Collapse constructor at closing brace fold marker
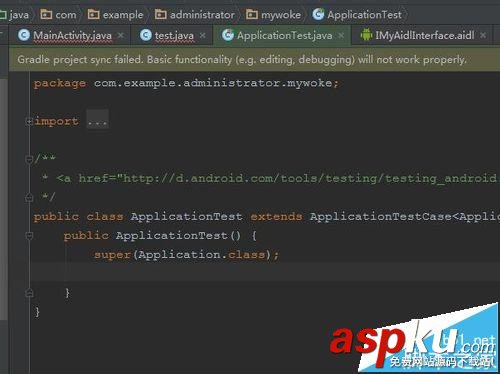The height and width of the screenshot is (374, 500). coord(29,293)
